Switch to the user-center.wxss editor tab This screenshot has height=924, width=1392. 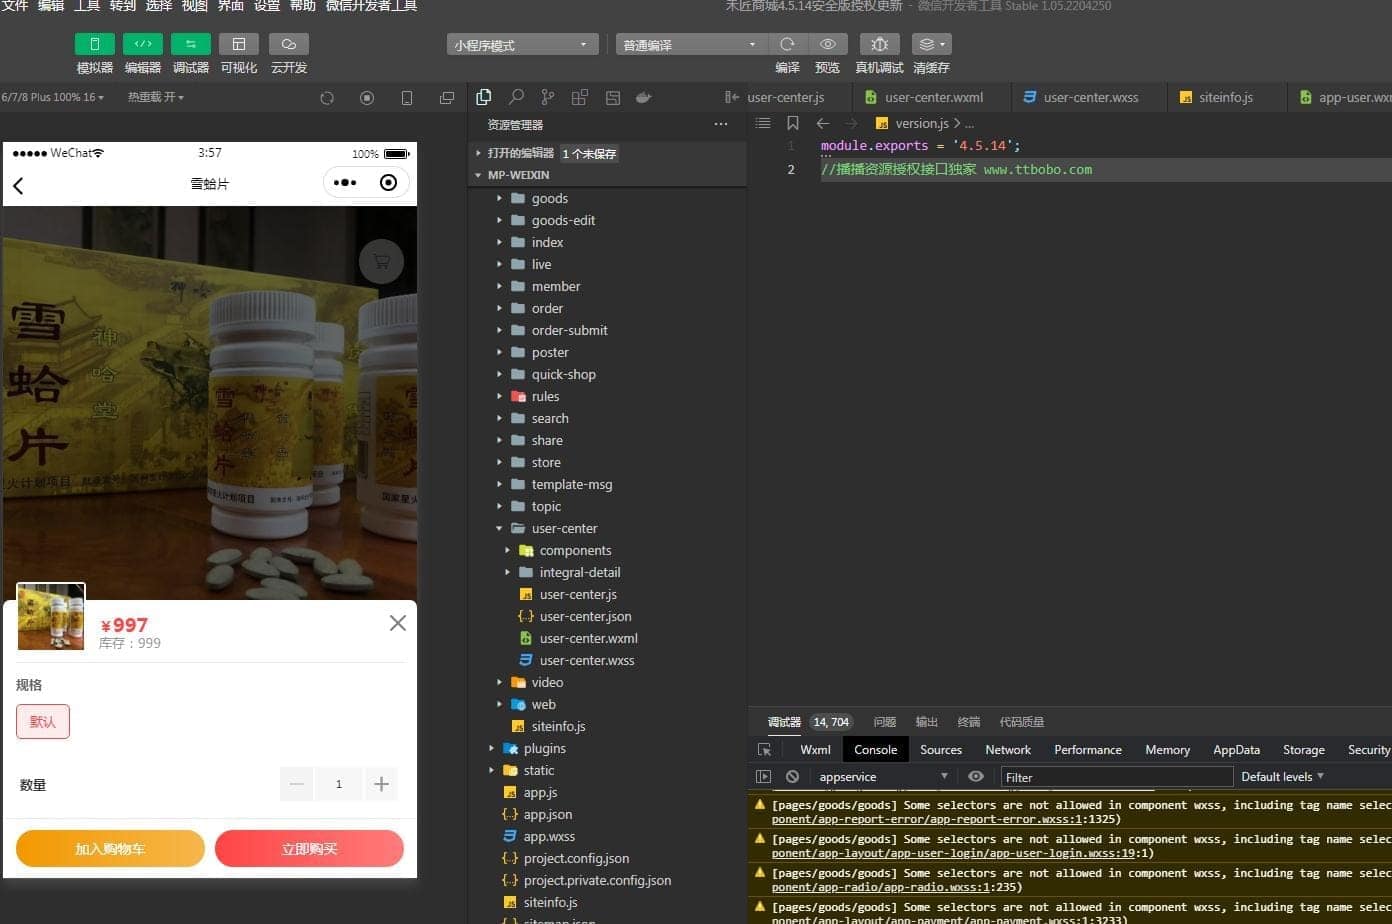1090,97
